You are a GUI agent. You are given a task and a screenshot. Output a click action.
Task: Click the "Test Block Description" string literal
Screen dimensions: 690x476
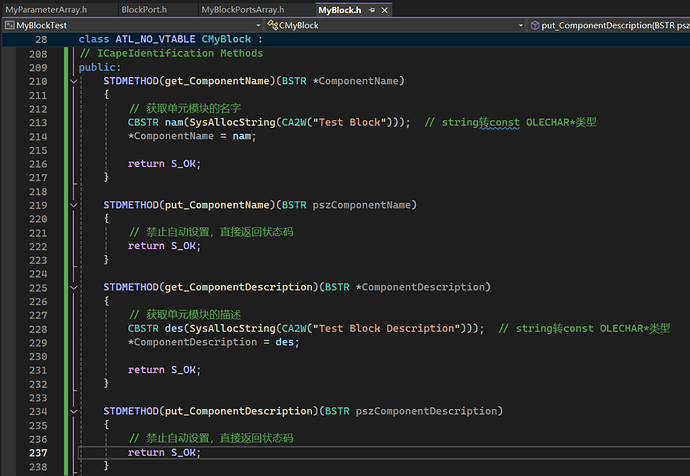(x=386, y=329)
